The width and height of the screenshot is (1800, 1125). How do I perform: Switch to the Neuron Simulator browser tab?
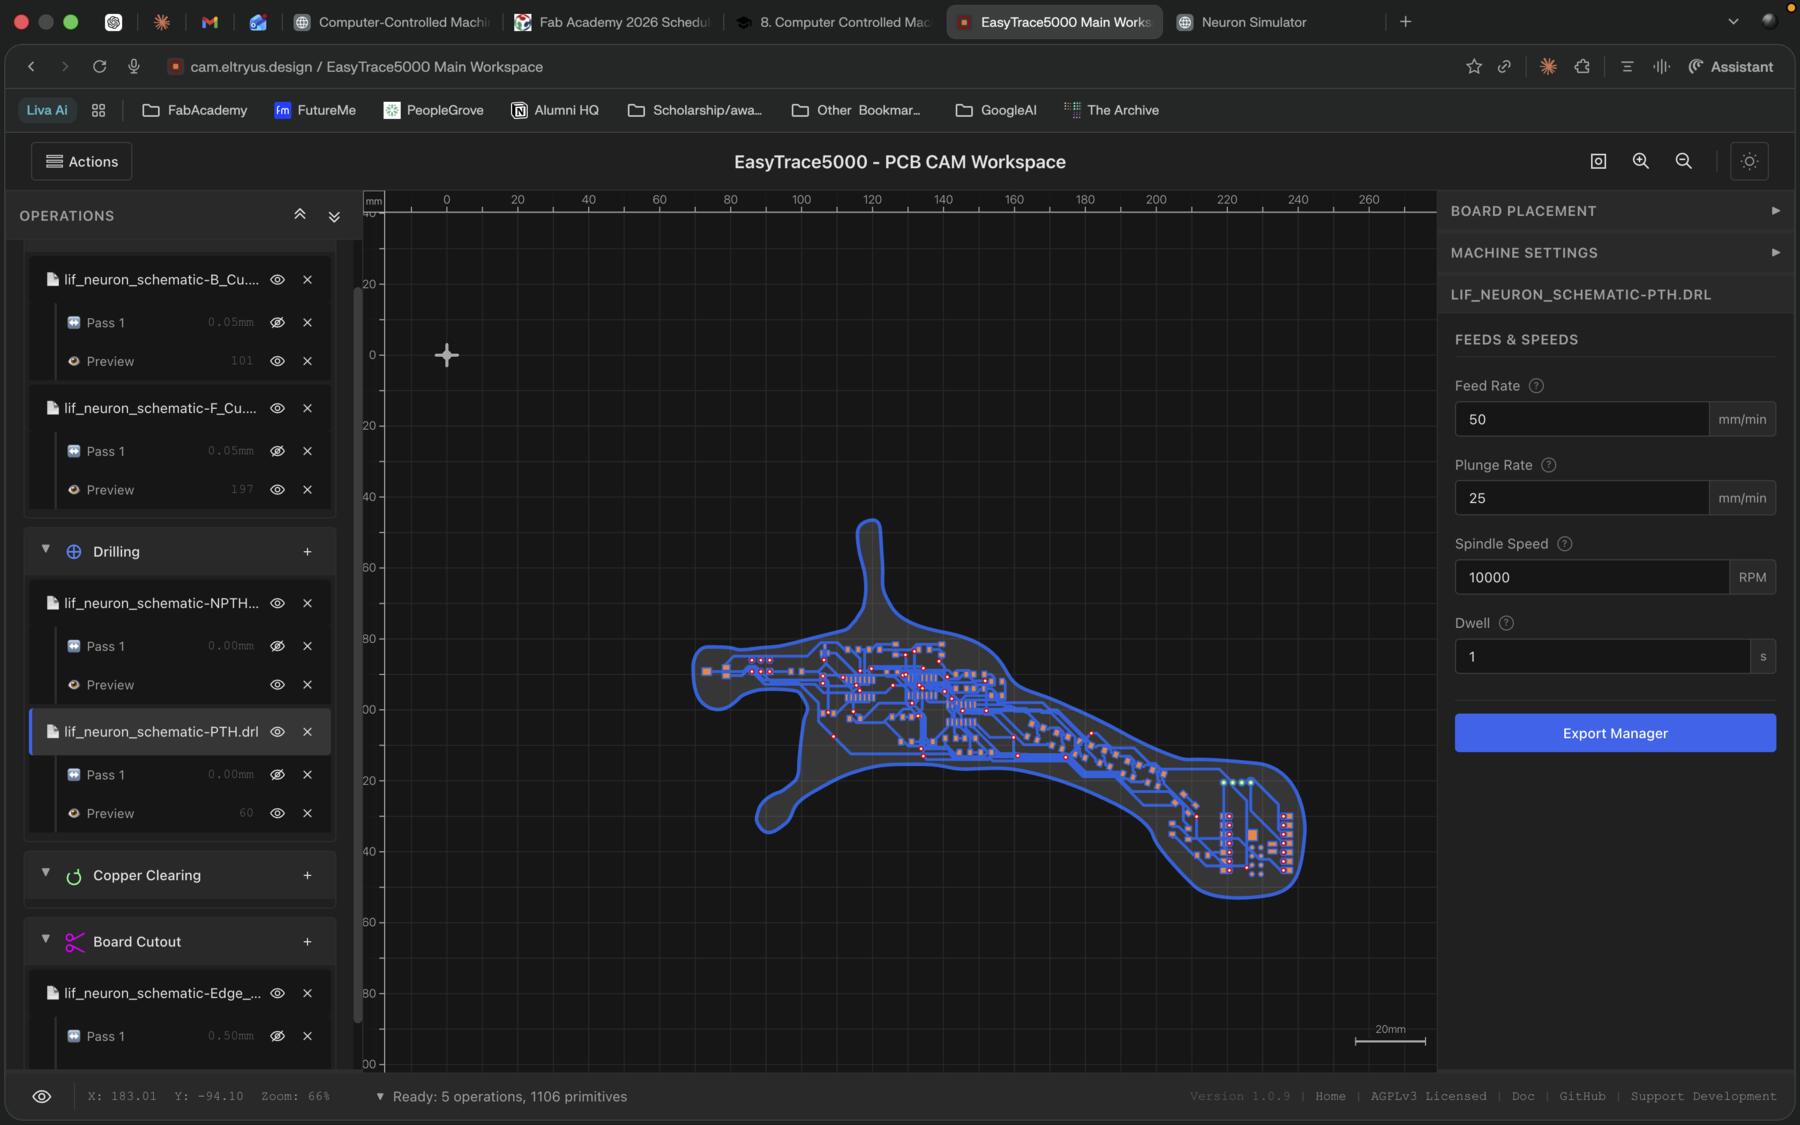(1253, 21)
